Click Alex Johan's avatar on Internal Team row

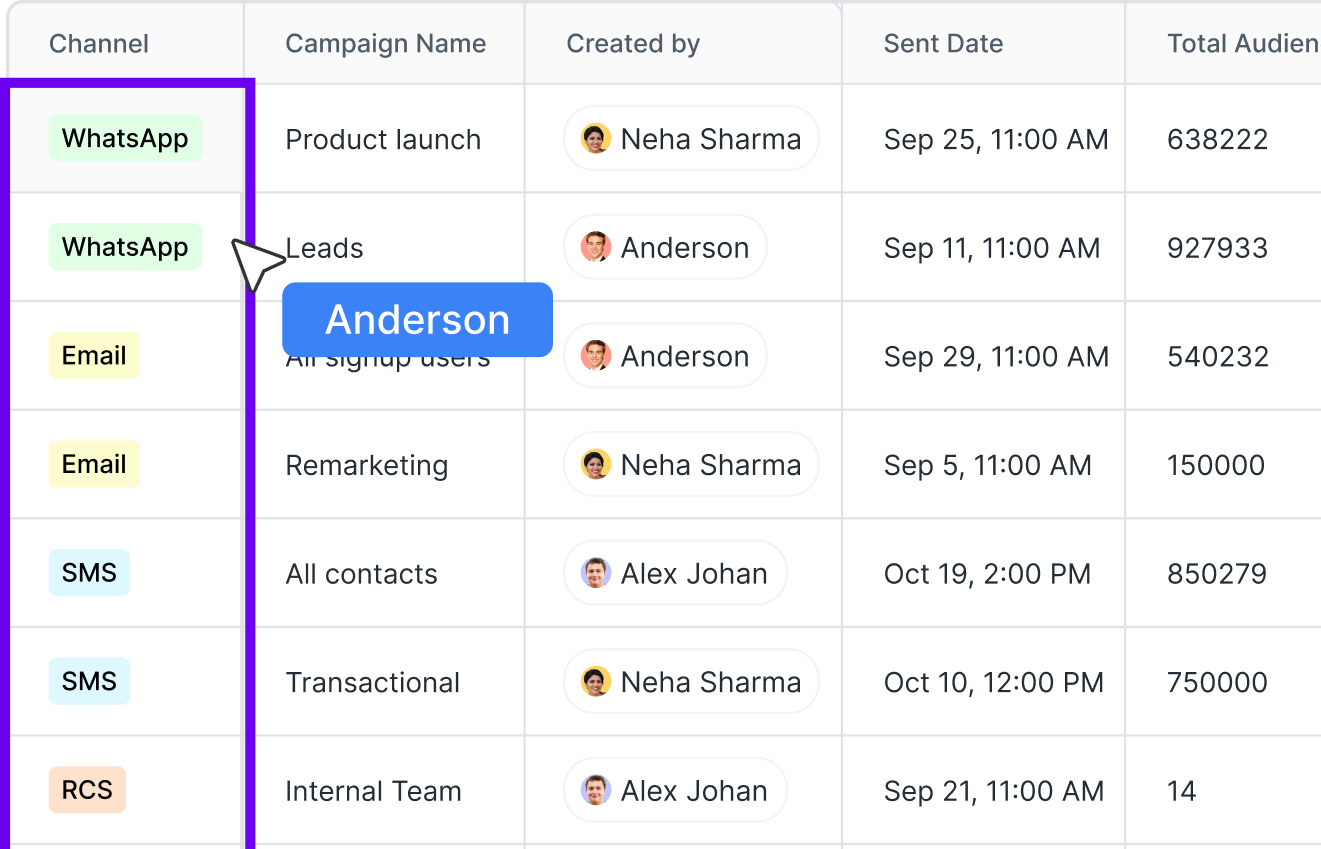pyautogui.click(x=596, y=790)
